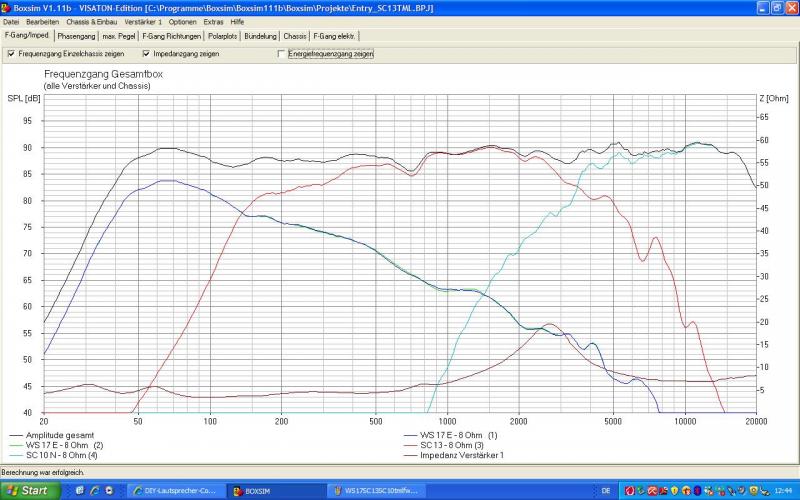Click the Boxsim title bar app icon
Viewport: 800px width, 500px height.
[x=6, y=8]
